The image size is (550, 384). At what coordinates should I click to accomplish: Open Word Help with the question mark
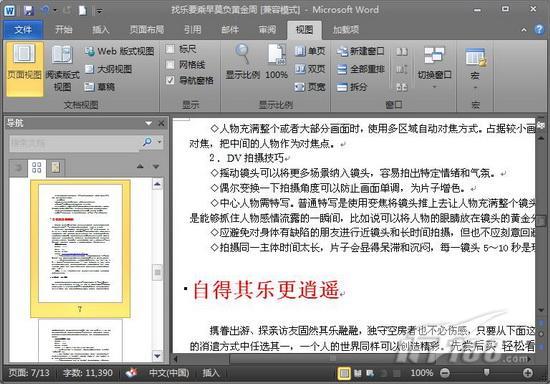pos(539,29)
